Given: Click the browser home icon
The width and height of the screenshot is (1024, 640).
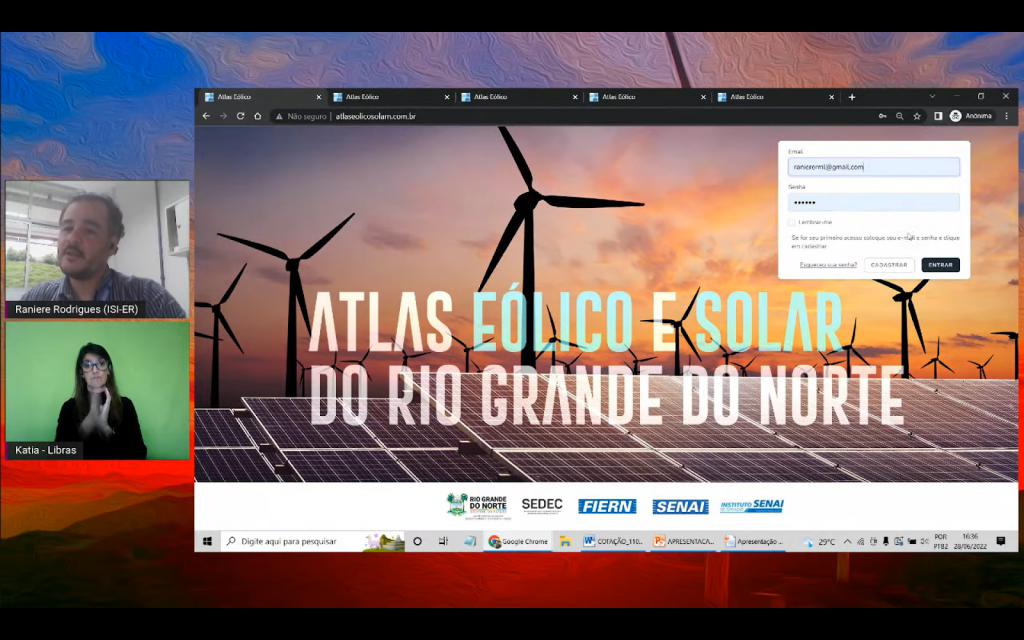Looking at the screenshot, I should click(257, 116).
